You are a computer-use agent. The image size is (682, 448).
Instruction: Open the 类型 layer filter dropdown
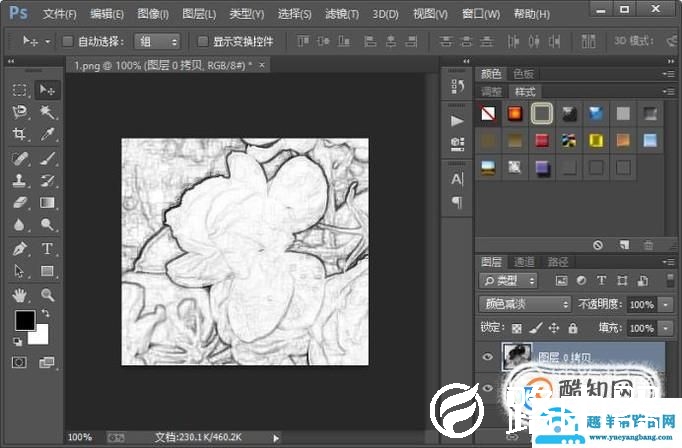[508, 281]
